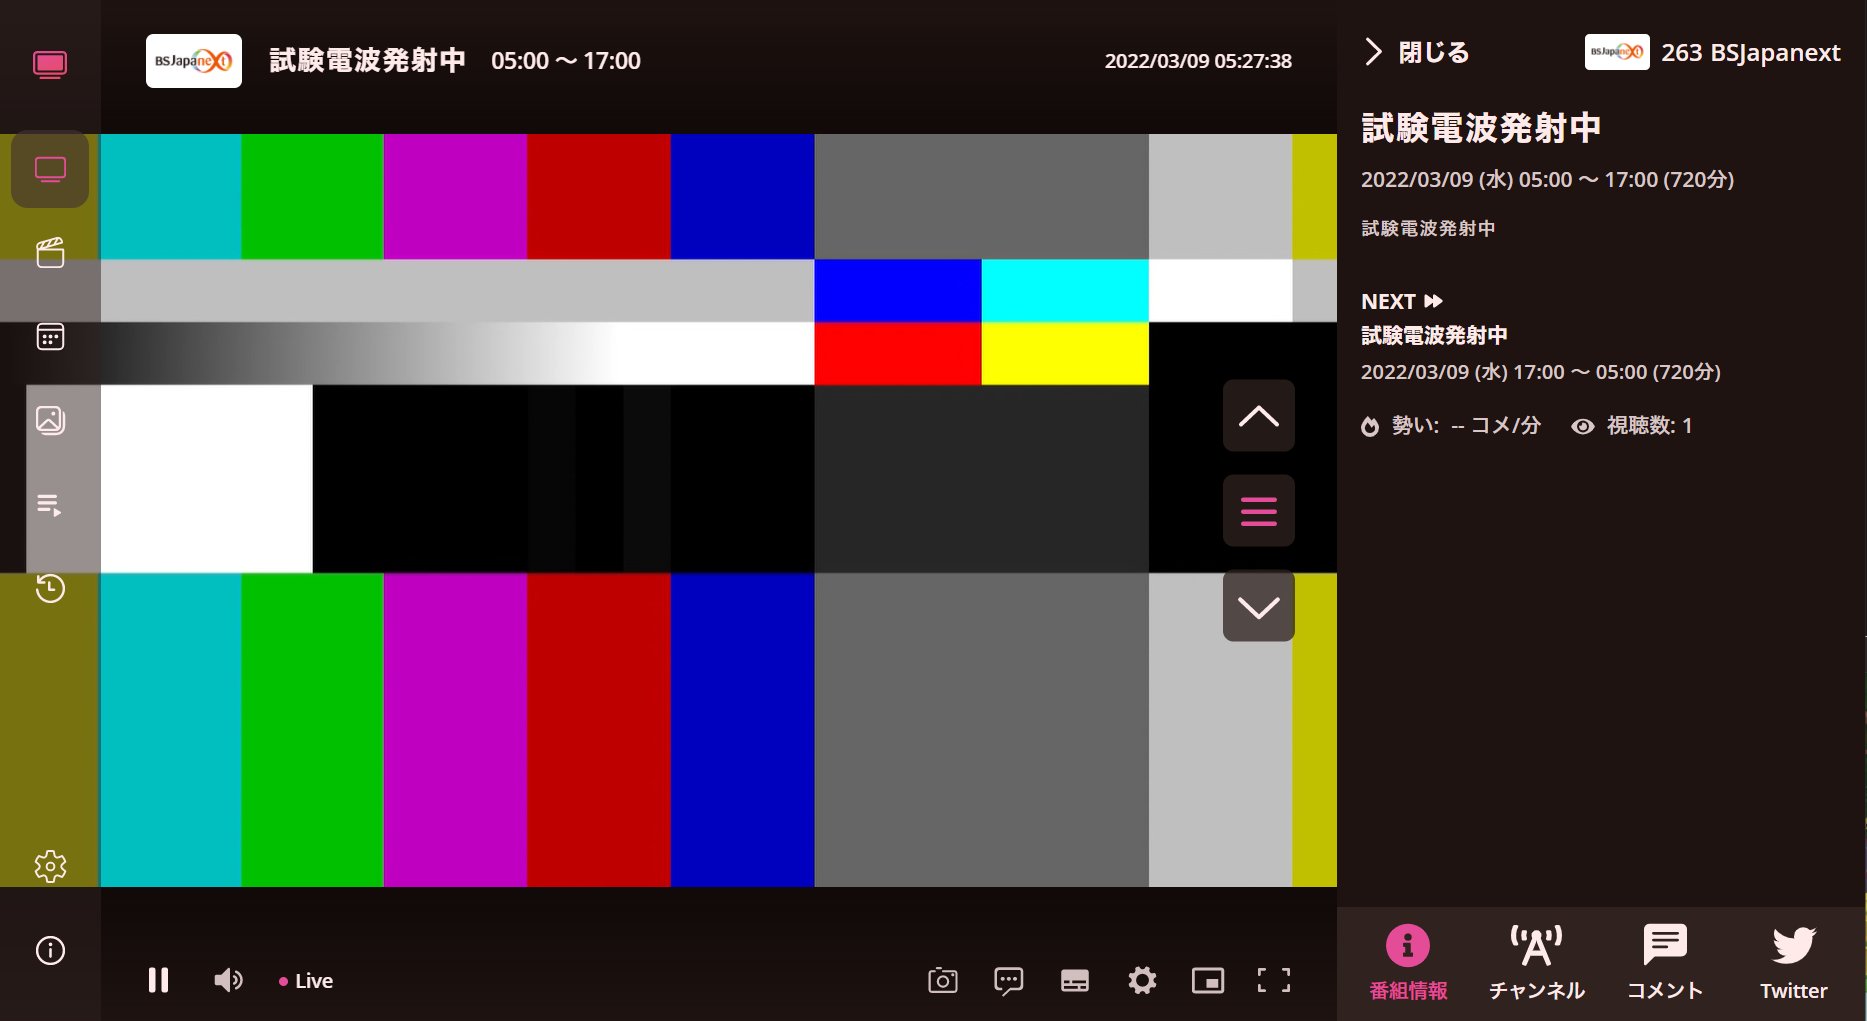Toggle the playlist queue icon in sidebar

coord(49,505)
